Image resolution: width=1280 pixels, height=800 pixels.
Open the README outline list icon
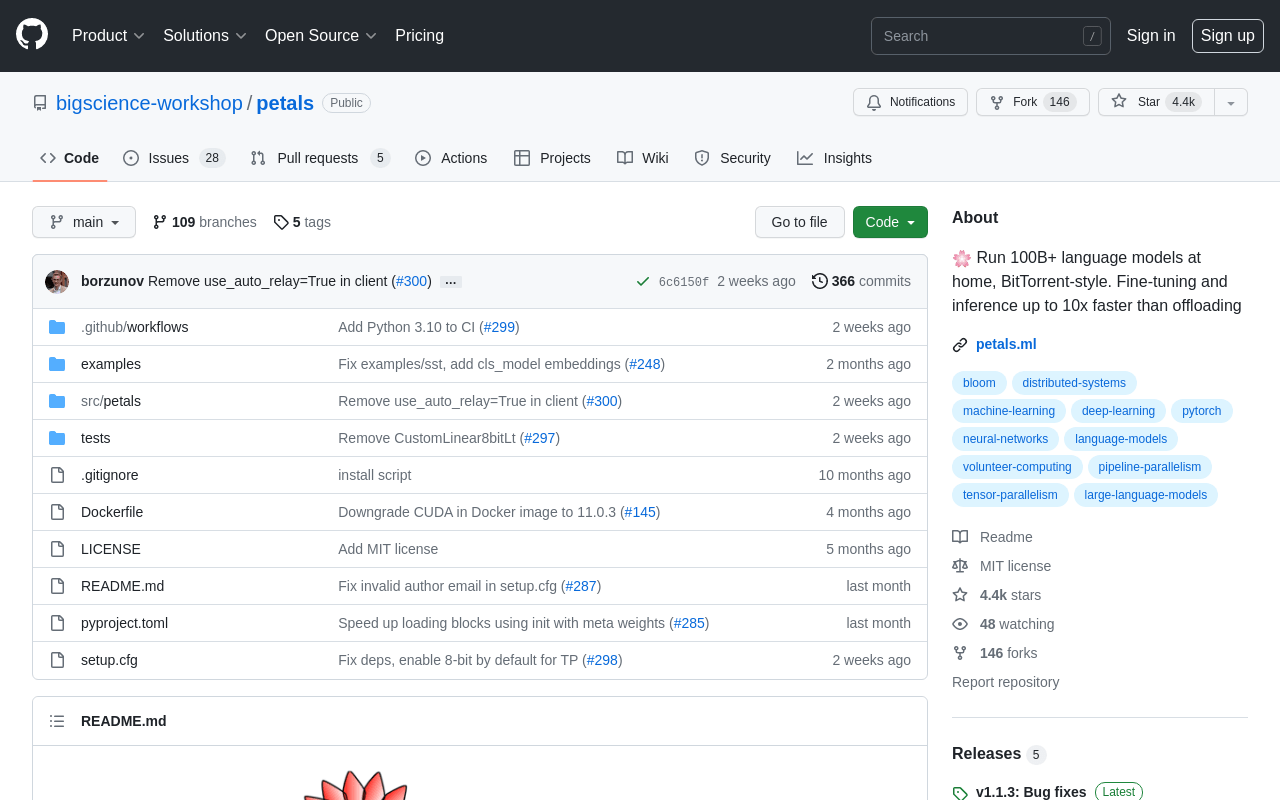tap(57, 721)
